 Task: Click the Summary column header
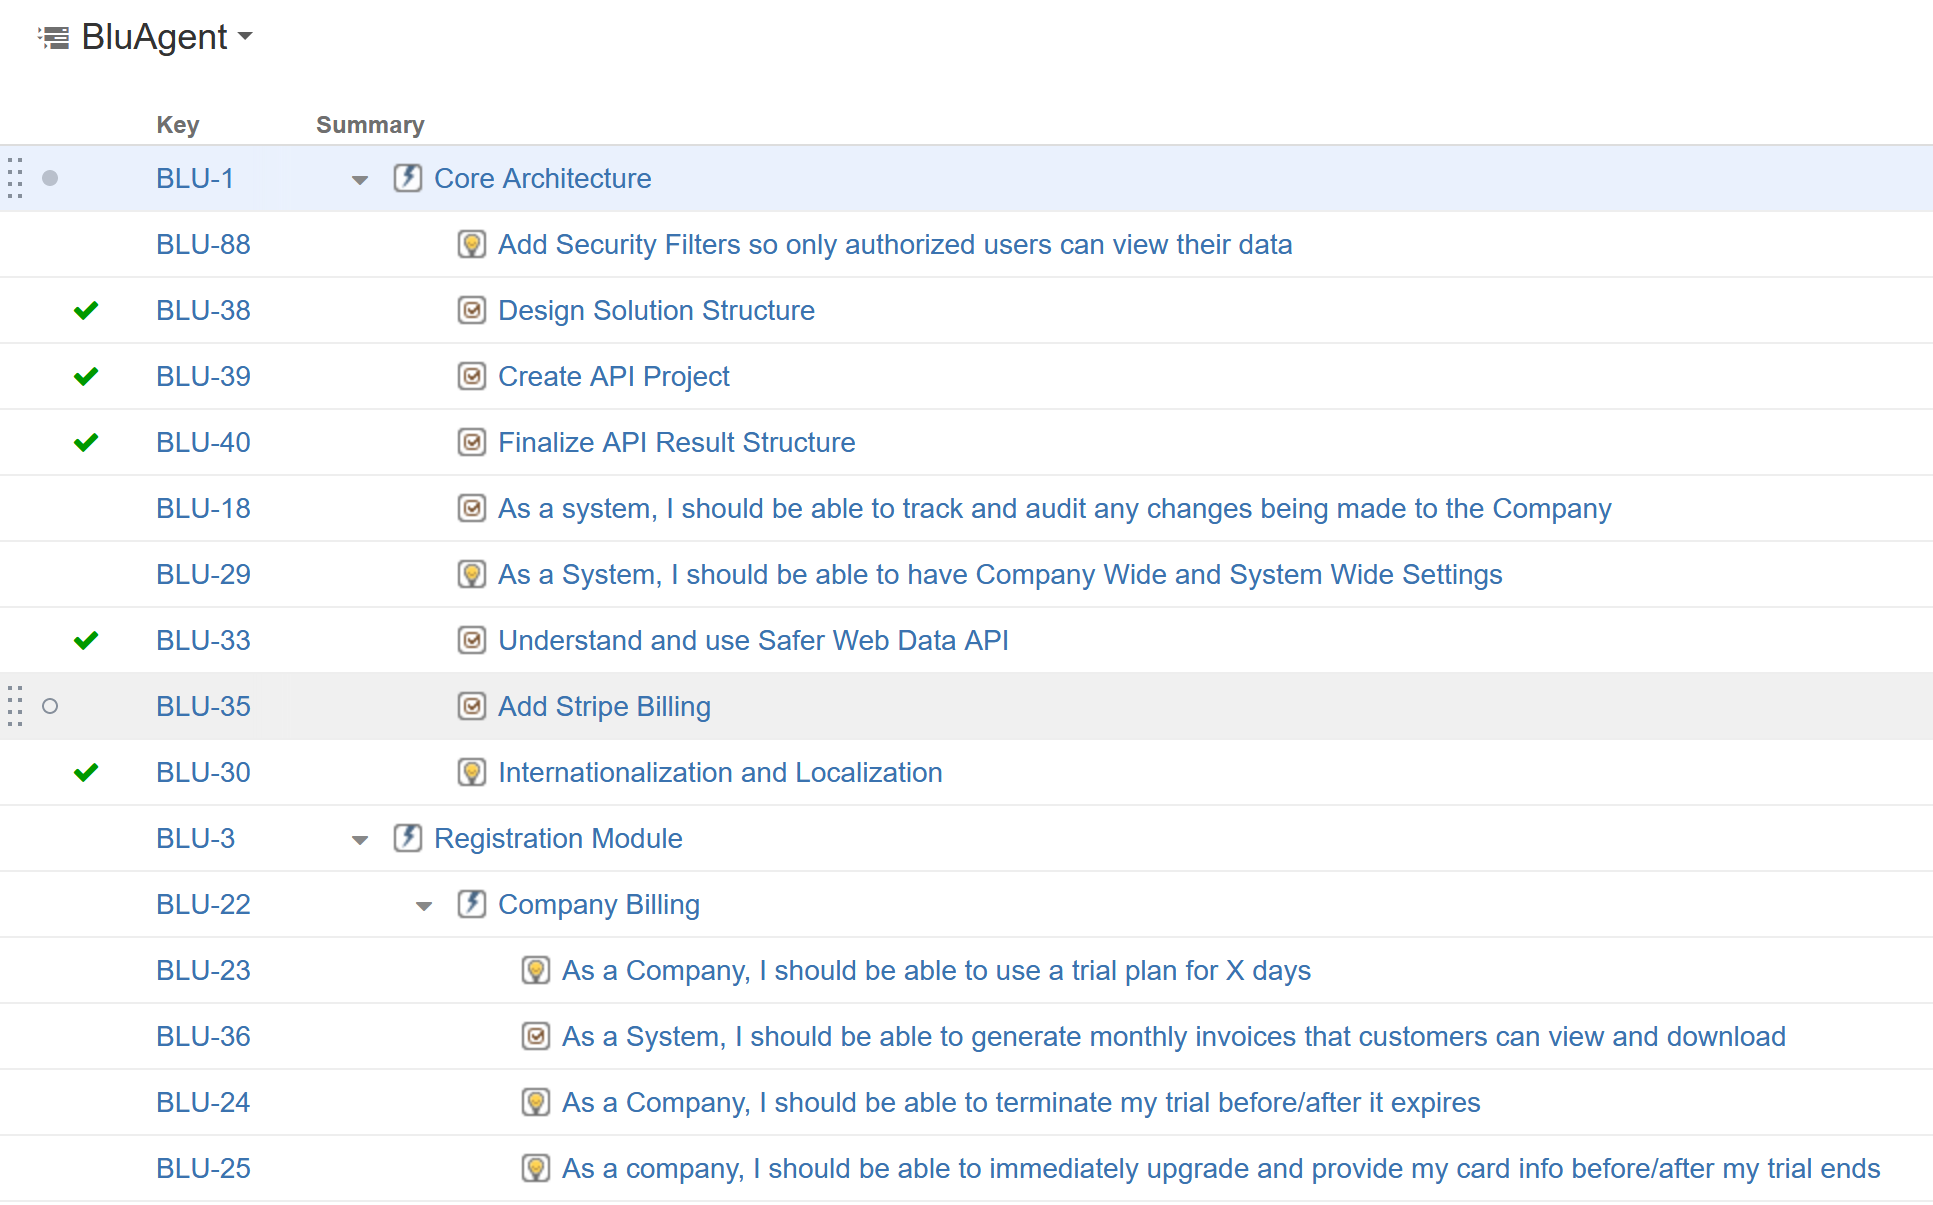coord(370,125)
